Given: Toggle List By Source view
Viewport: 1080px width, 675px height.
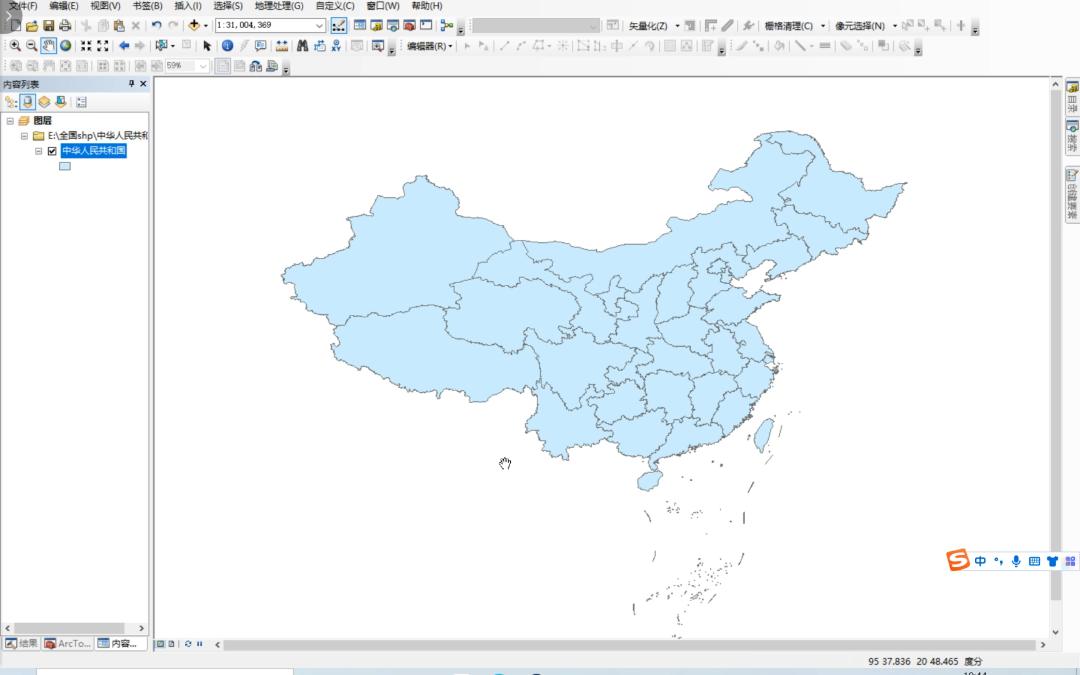Looking at the screenshot, I should pos(28,102).
